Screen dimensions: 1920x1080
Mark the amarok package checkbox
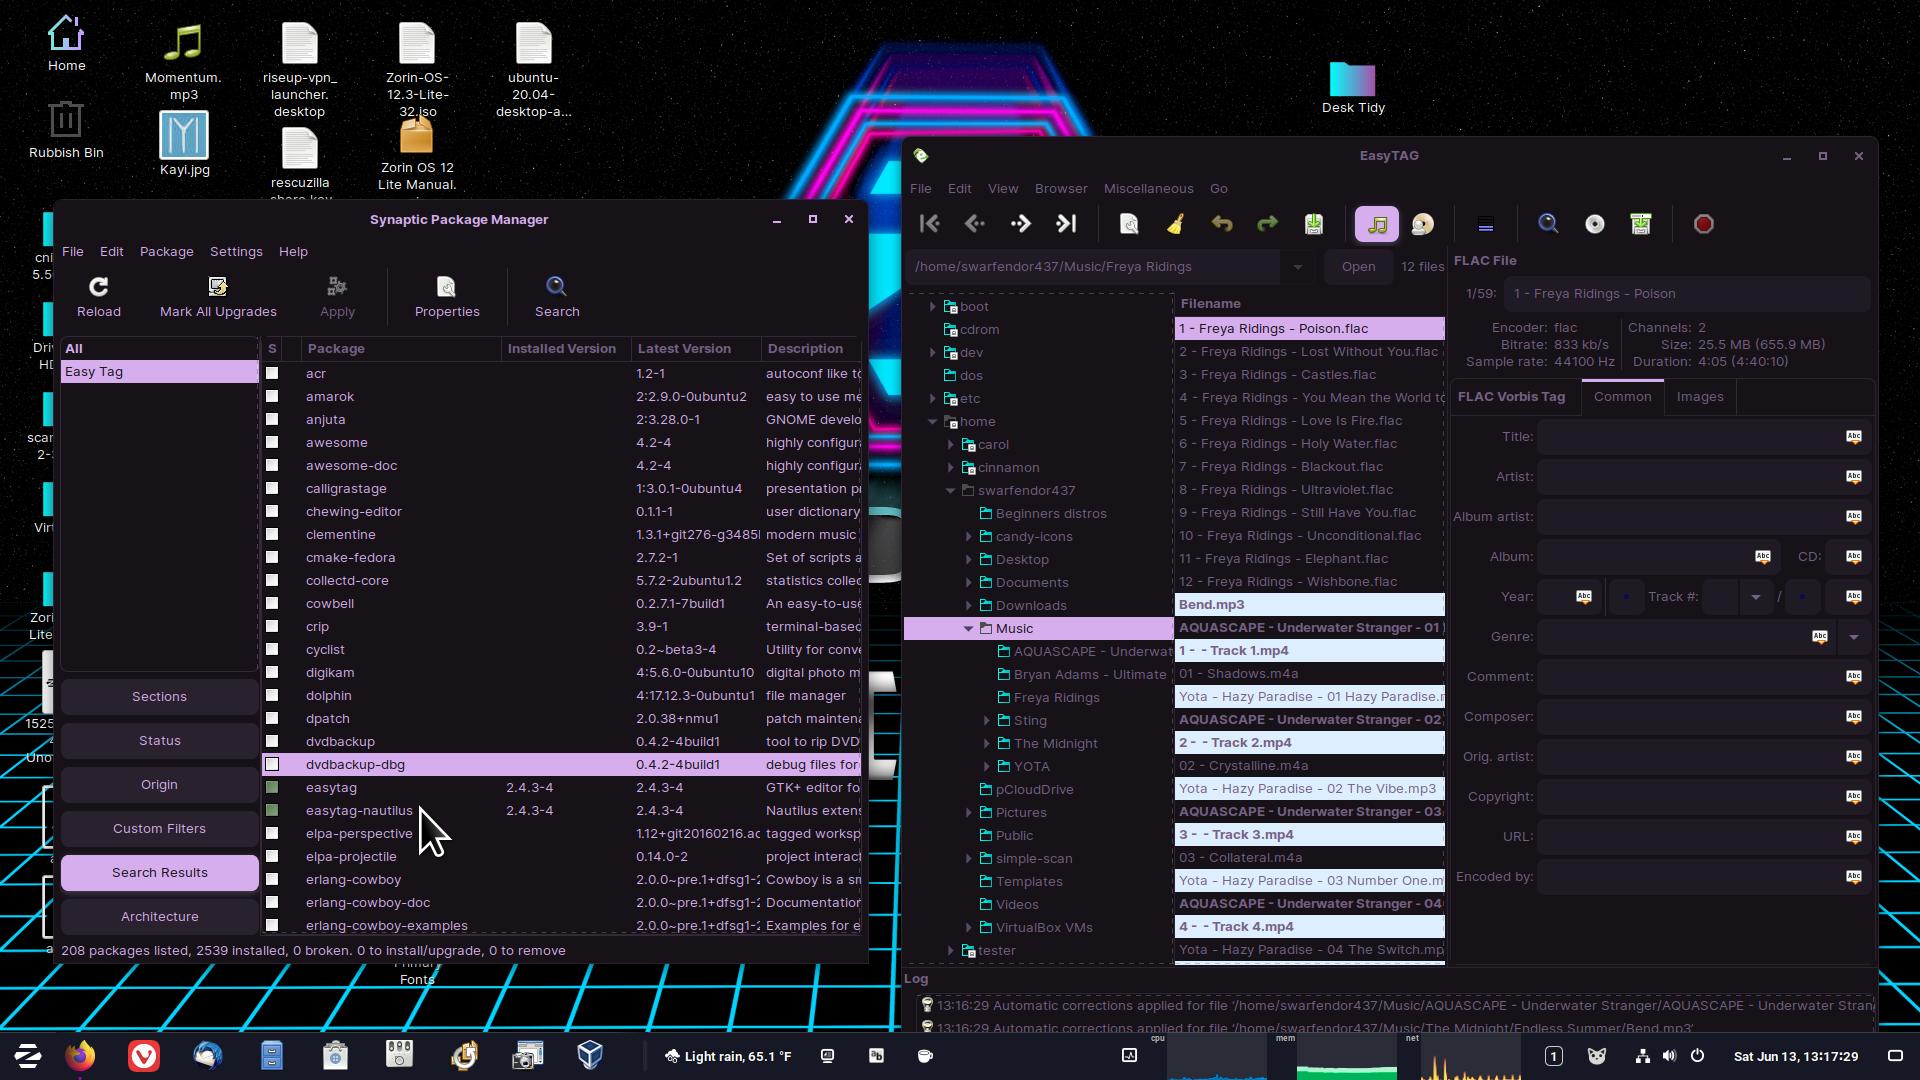click(272, 396)
